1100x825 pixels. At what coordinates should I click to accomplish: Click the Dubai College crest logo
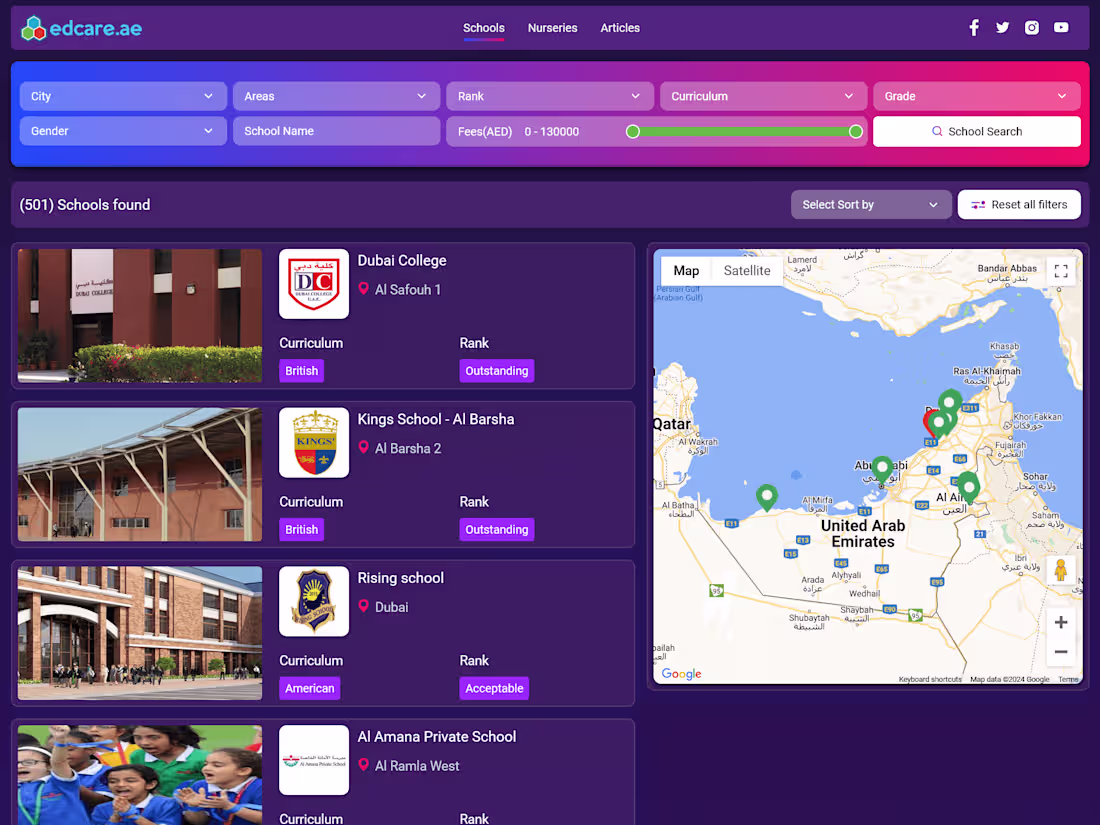[314, 284]
